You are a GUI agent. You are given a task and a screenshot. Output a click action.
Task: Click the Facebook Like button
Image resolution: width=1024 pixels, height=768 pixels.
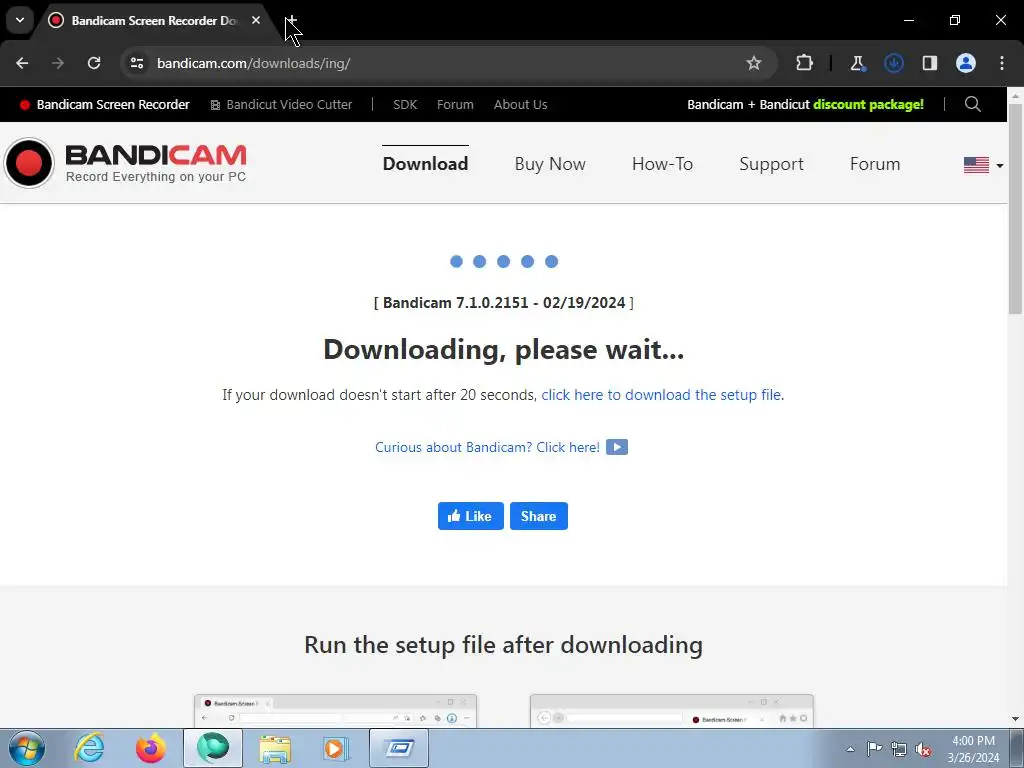(x=470, y=516)
